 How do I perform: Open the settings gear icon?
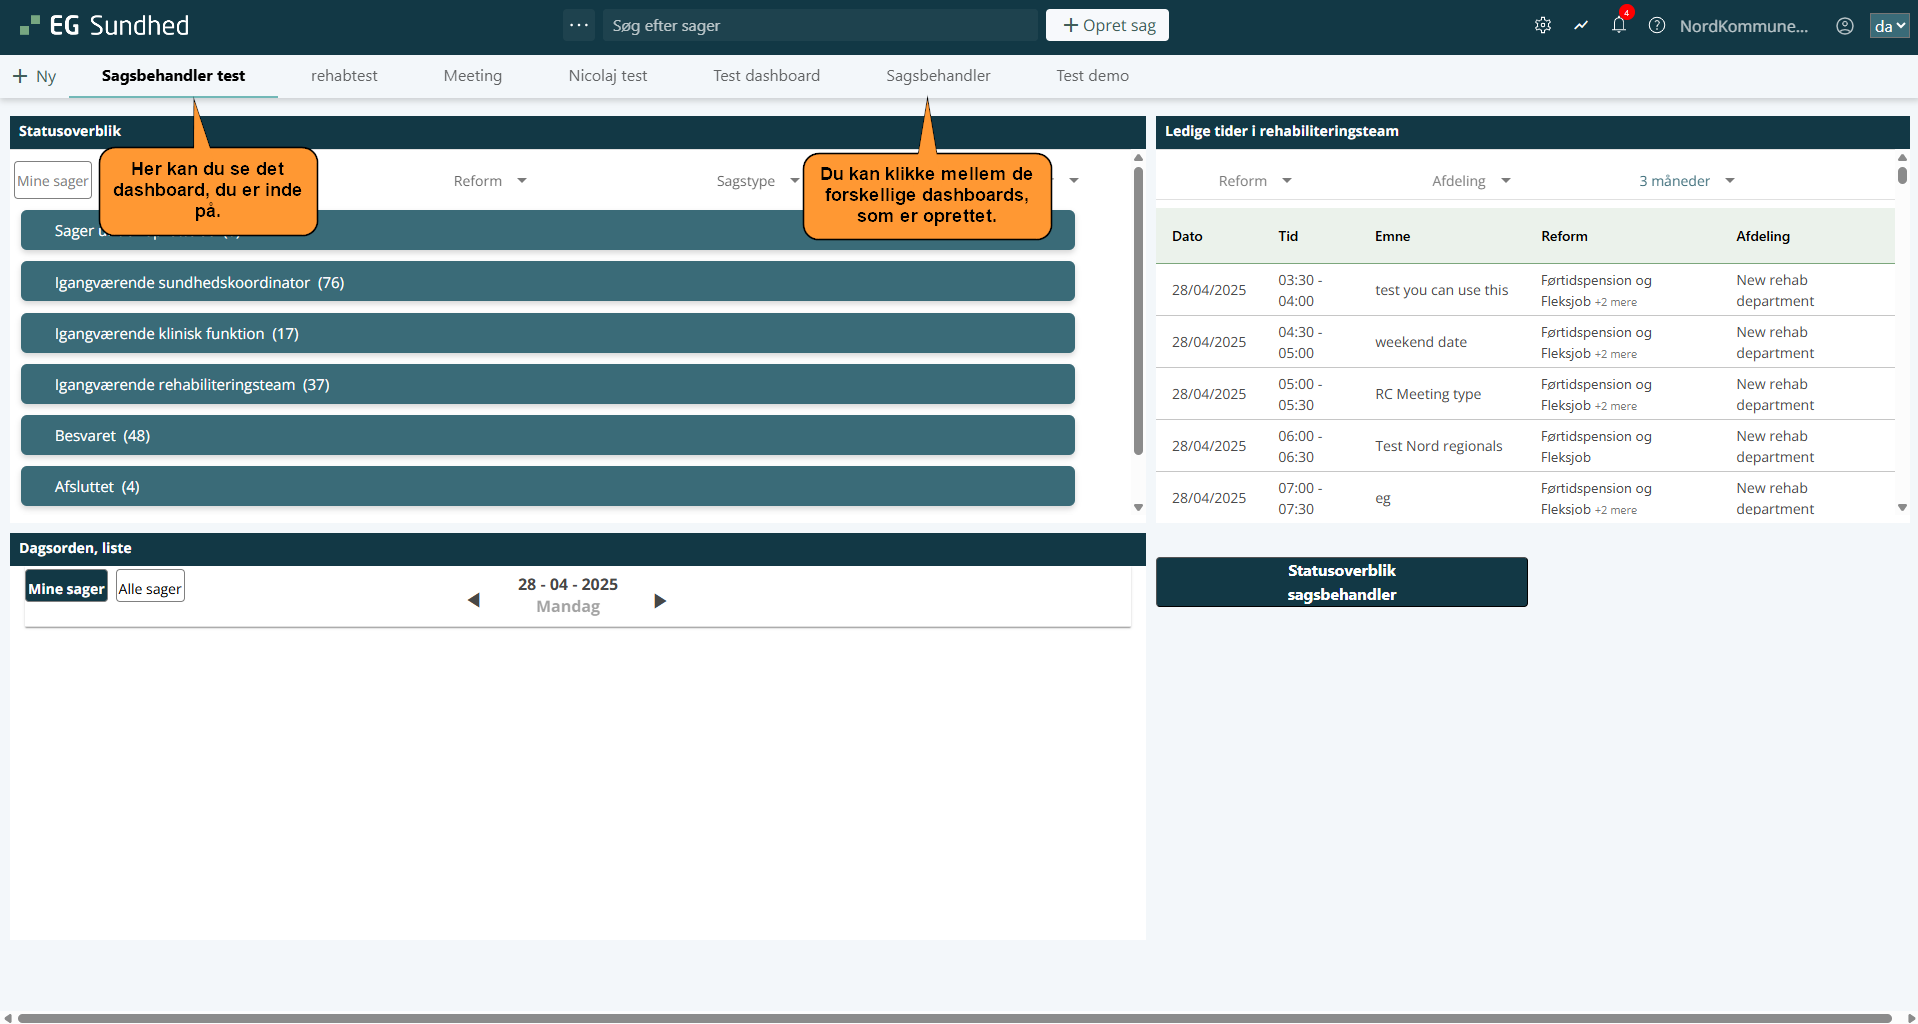tap(1543, 26)
